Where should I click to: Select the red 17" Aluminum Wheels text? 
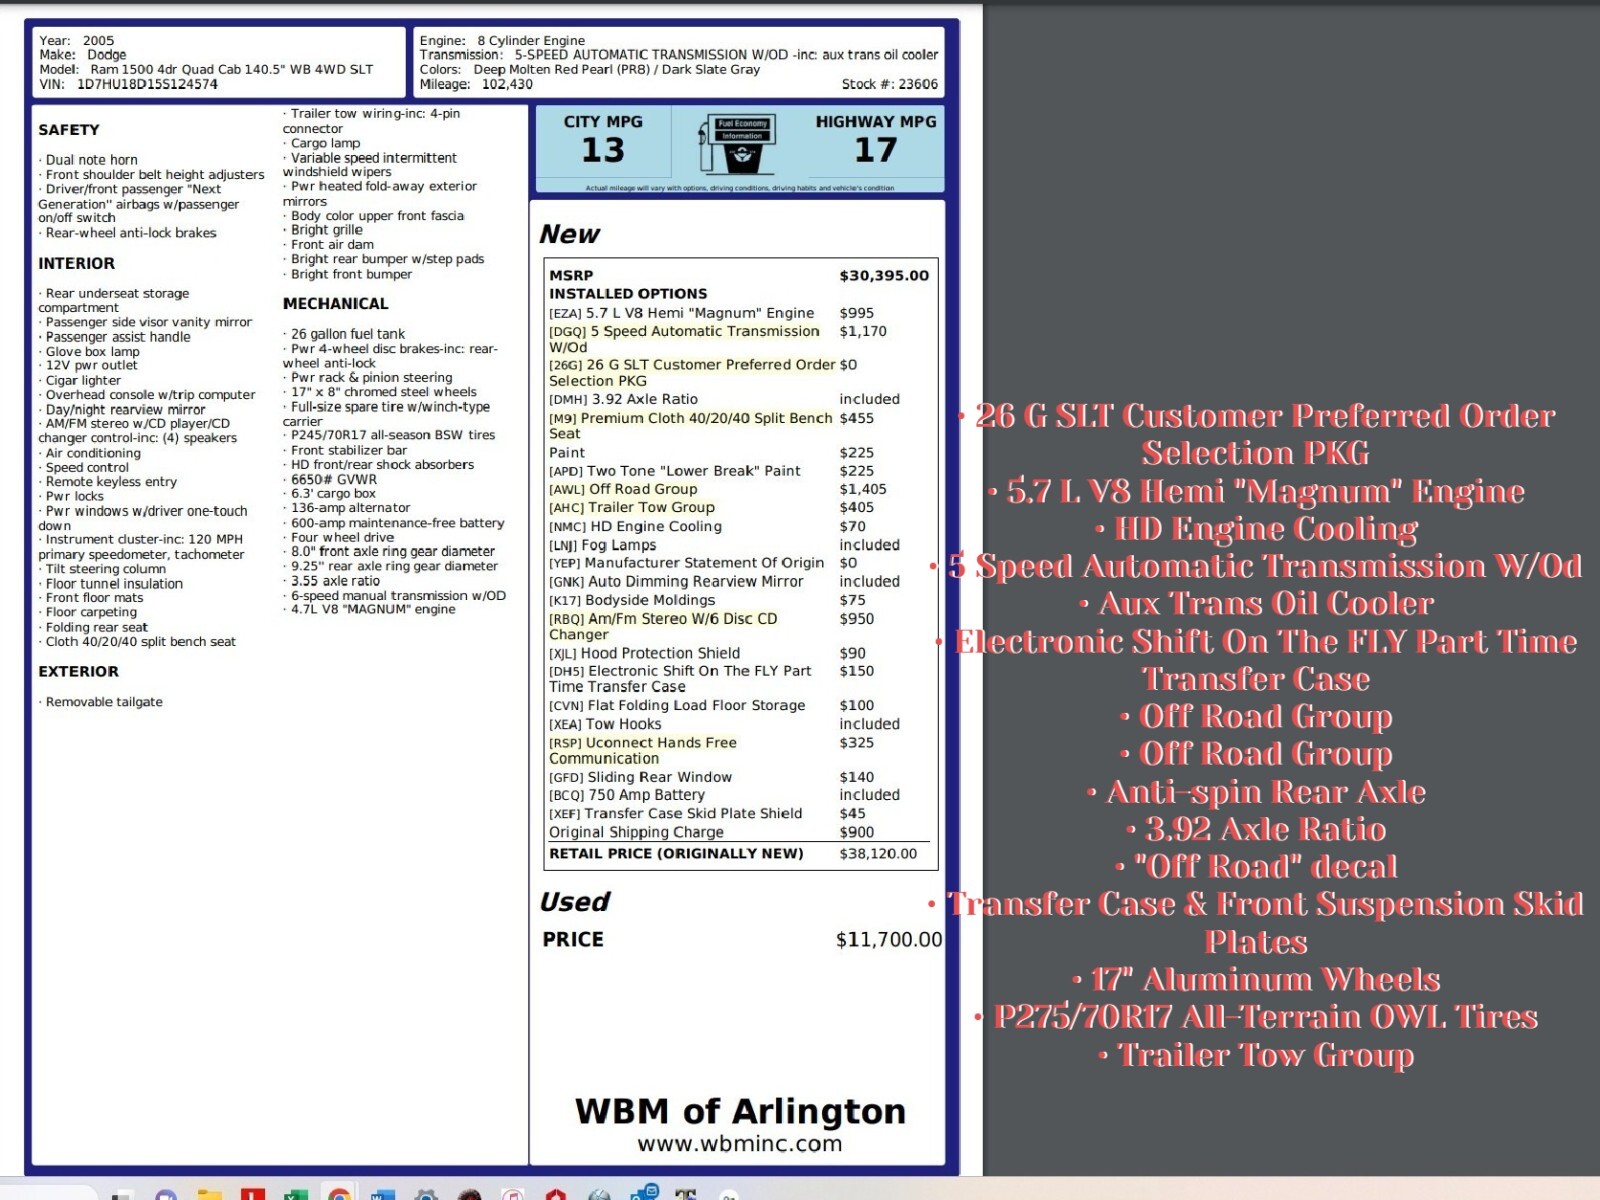(x=1257, y=979)
